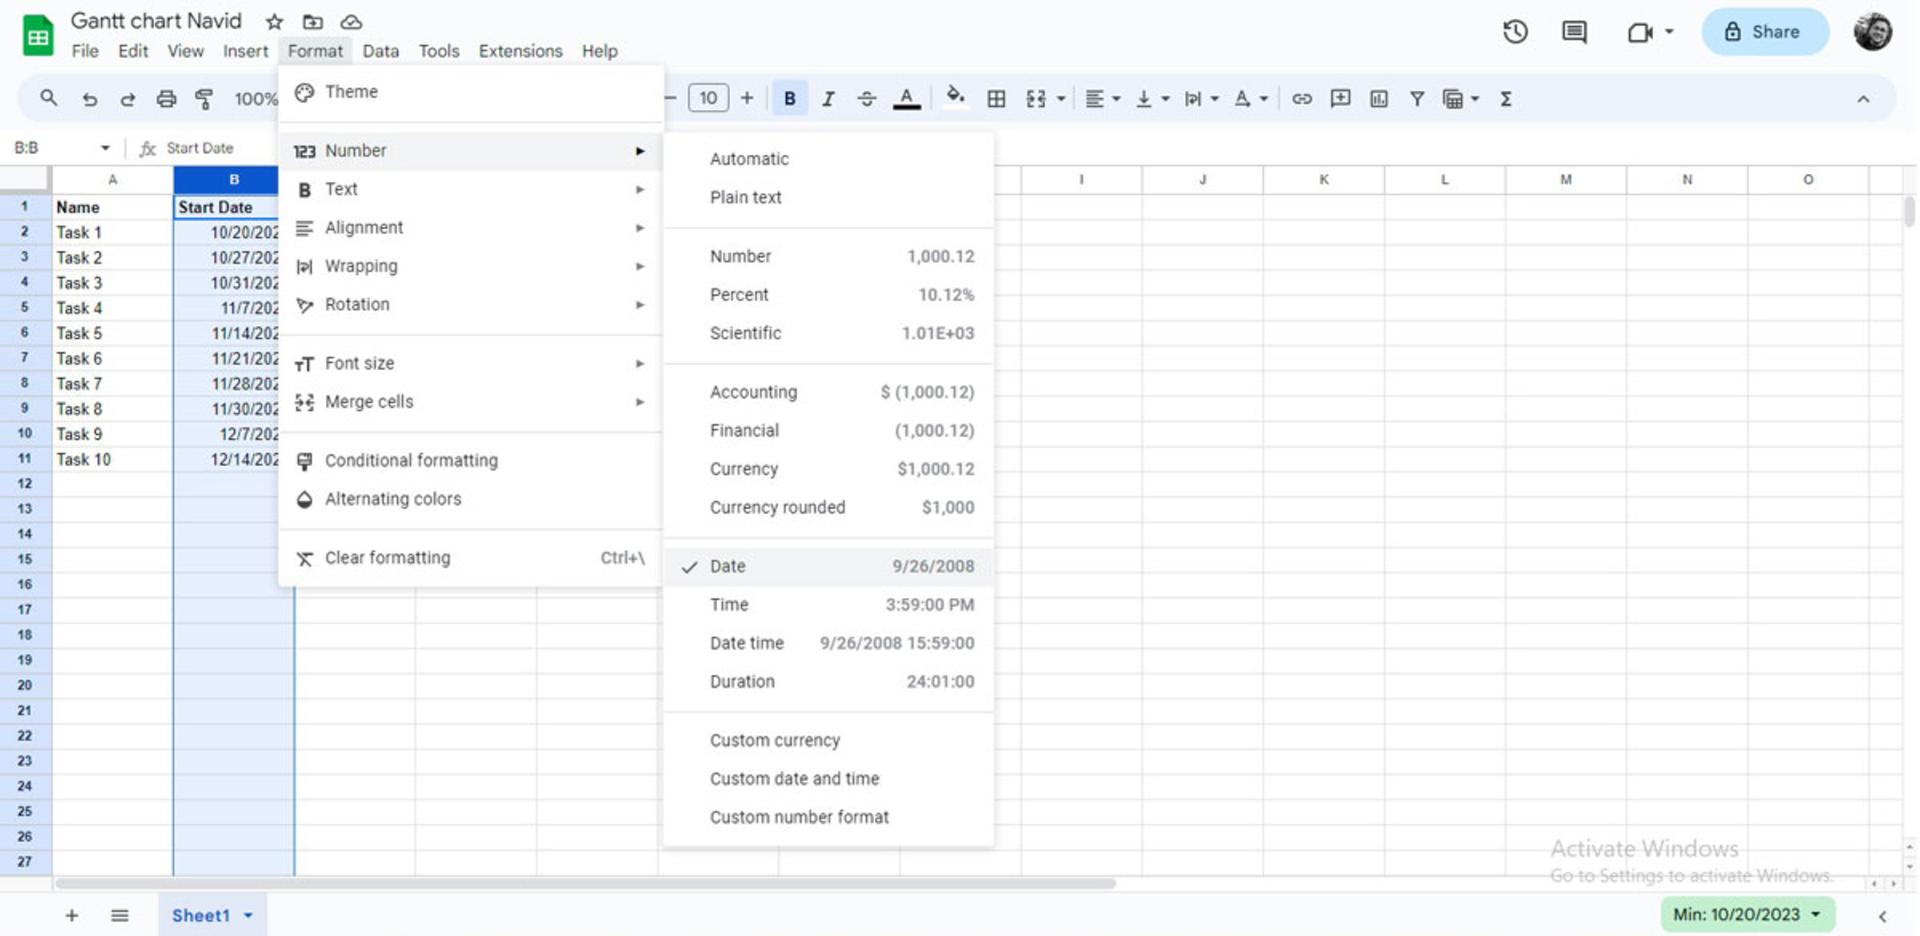The width and height of the screenshot is (1920, 936).
Task: Open the all sheets list icon
Action: [120, 915]
